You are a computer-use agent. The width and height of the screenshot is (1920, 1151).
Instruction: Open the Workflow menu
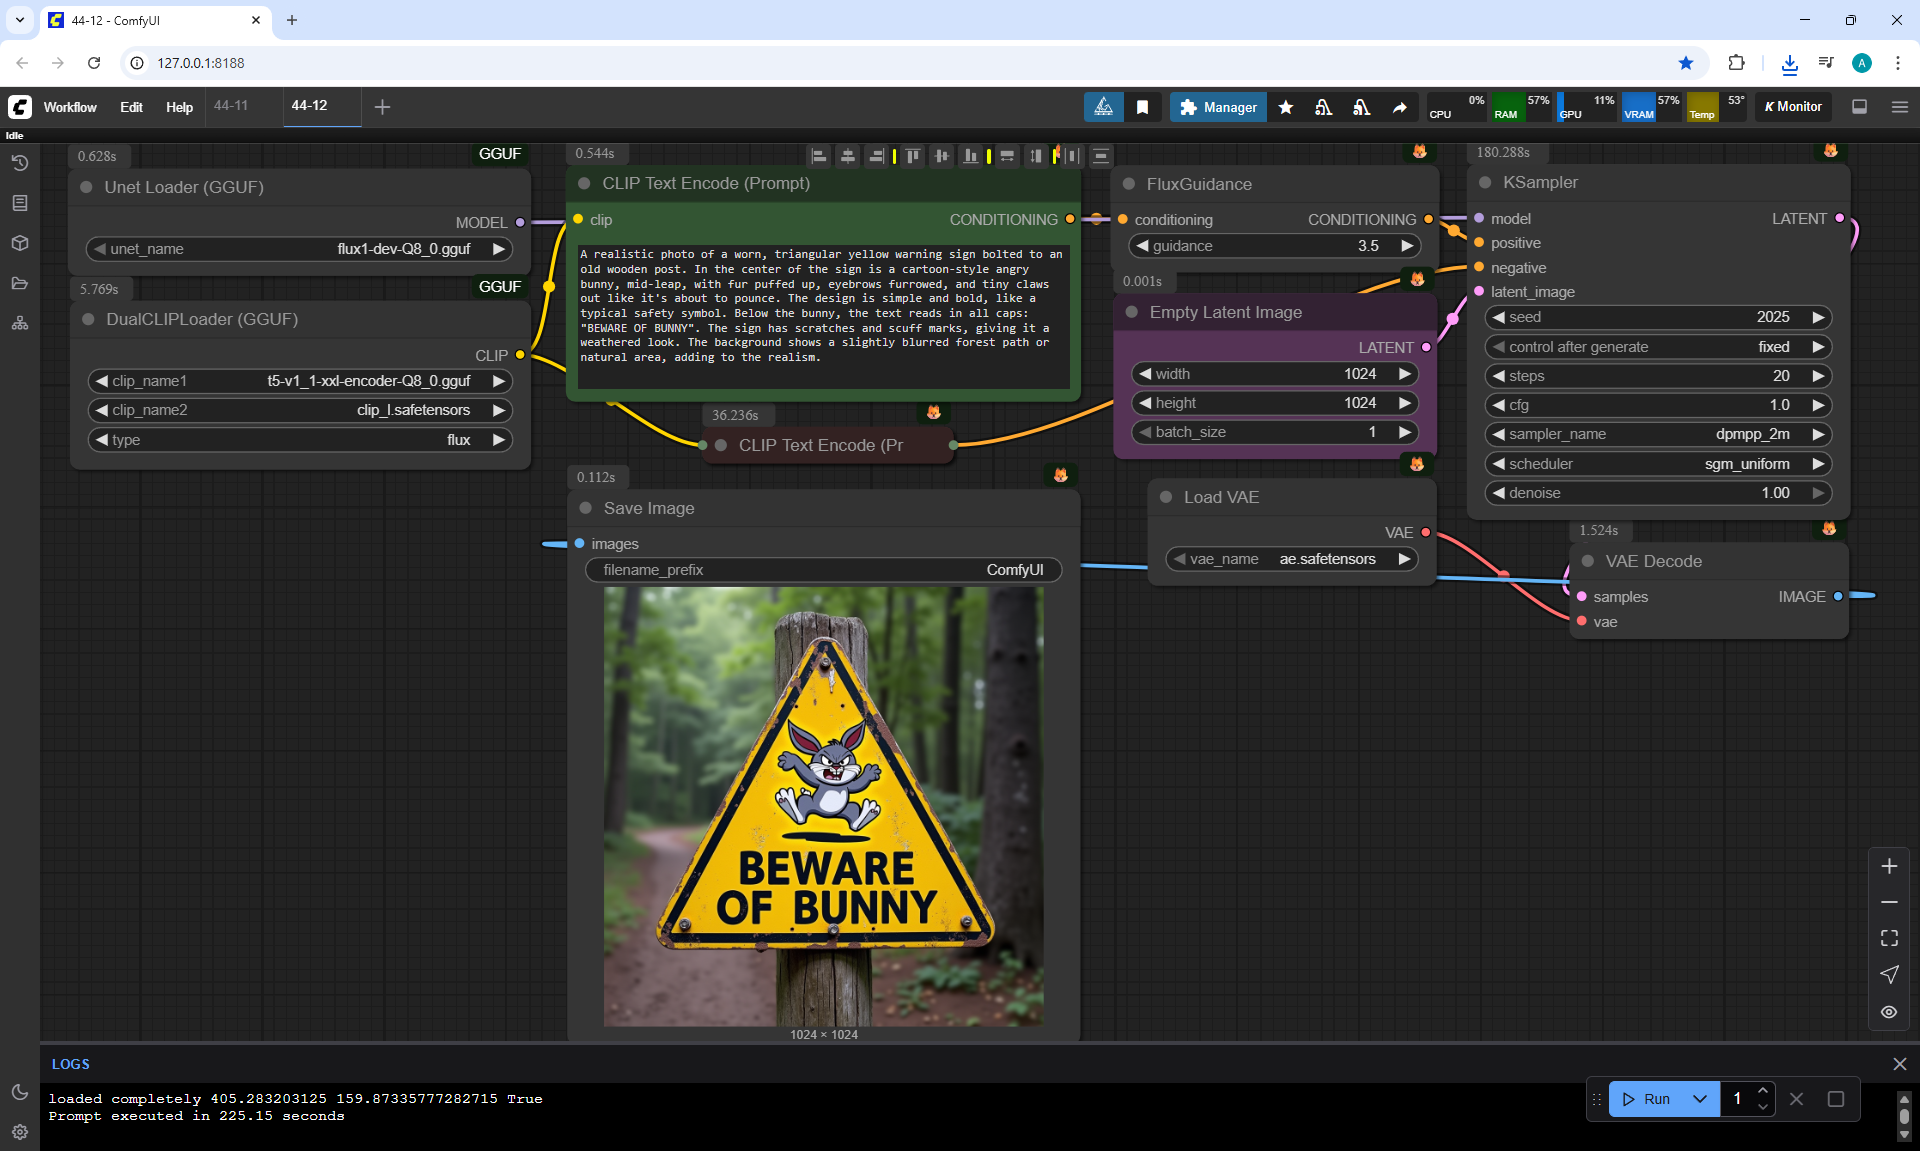[x=70, y=107]
